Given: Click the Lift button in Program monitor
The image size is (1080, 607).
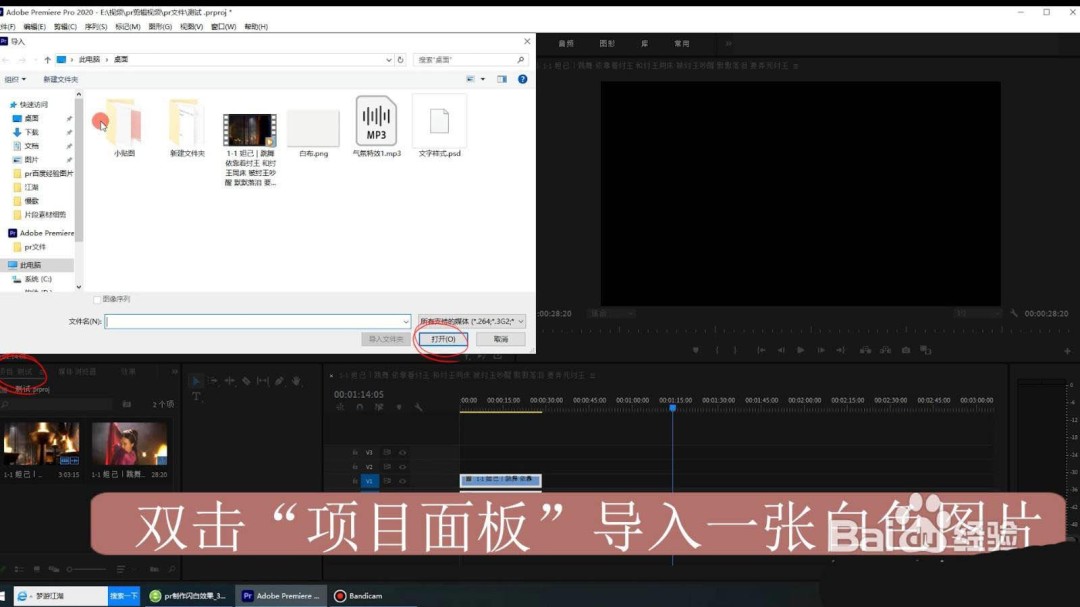Looking at the screenshot, I should click(865, 350).
